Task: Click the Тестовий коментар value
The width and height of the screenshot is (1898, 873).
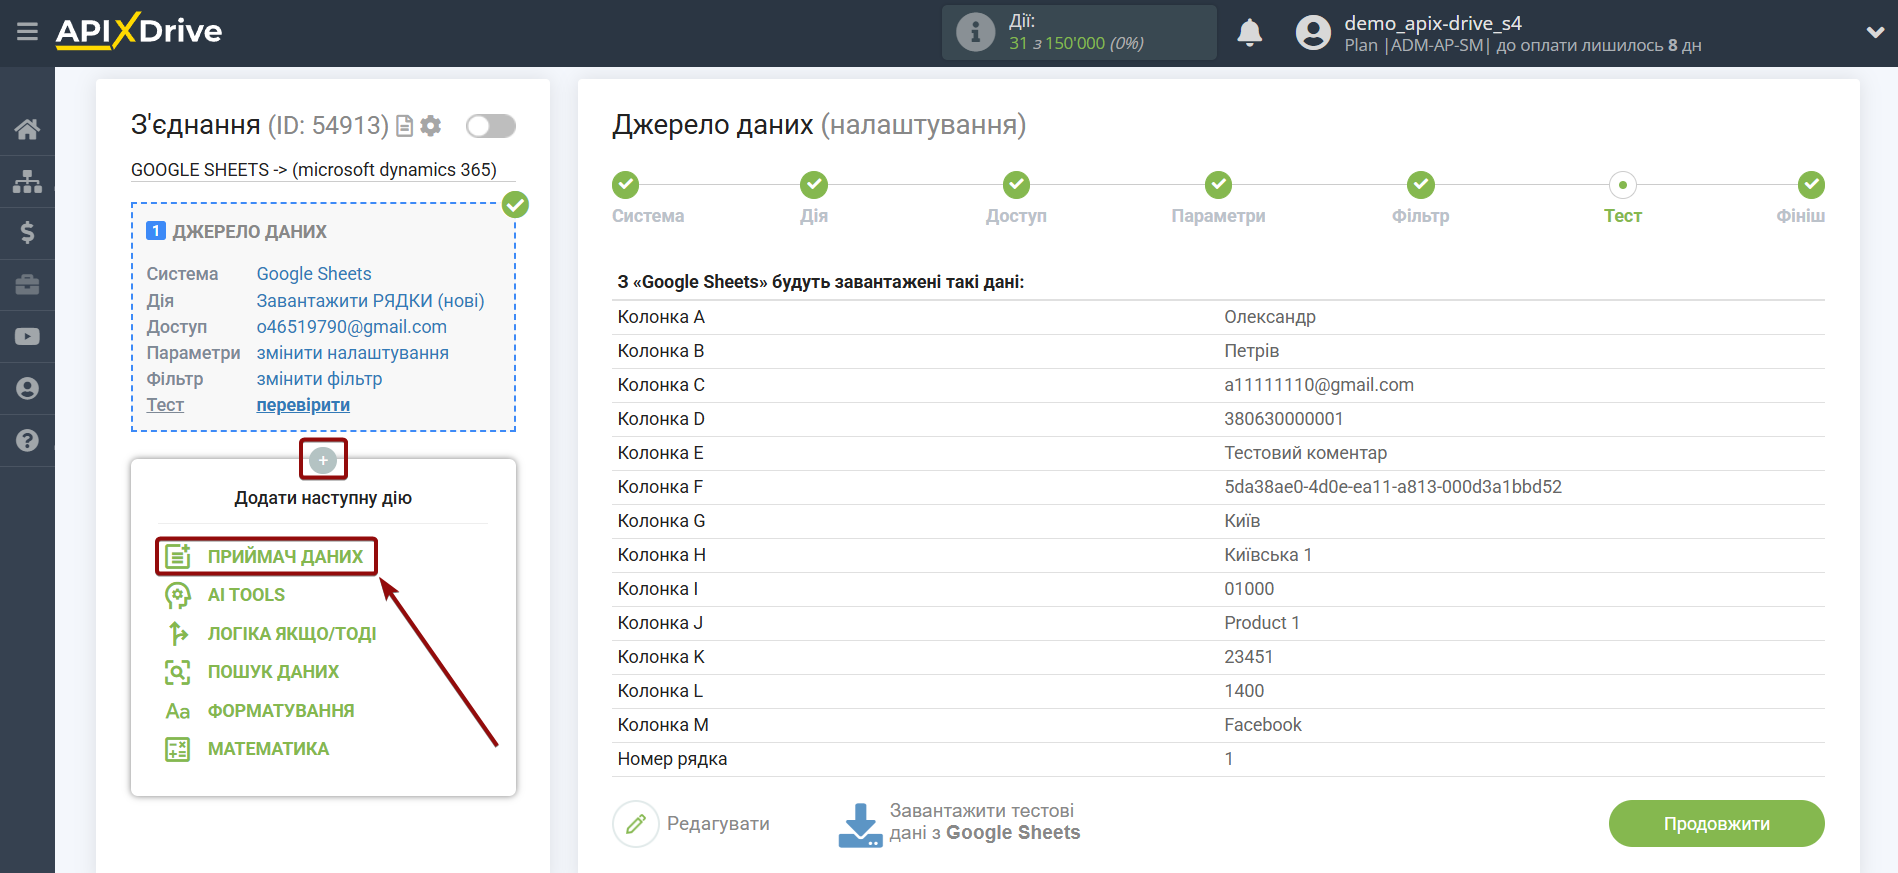Action: tap(1305, 453)
